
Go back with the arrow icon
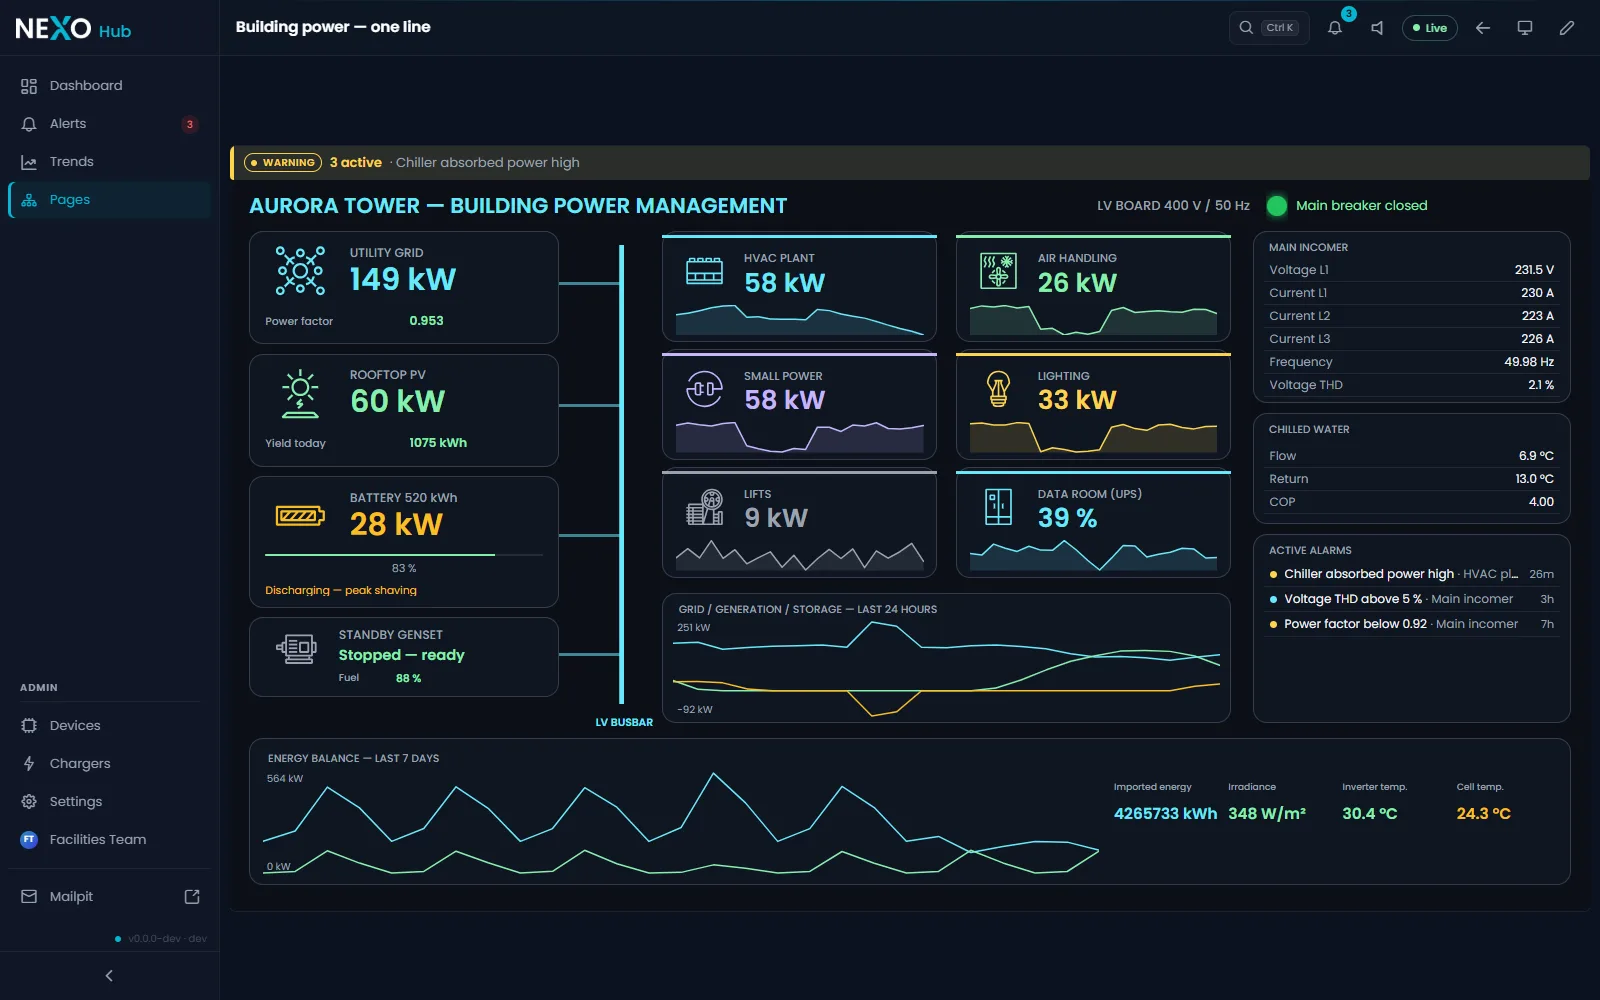pyautogui.click(x=1483, y=28)
